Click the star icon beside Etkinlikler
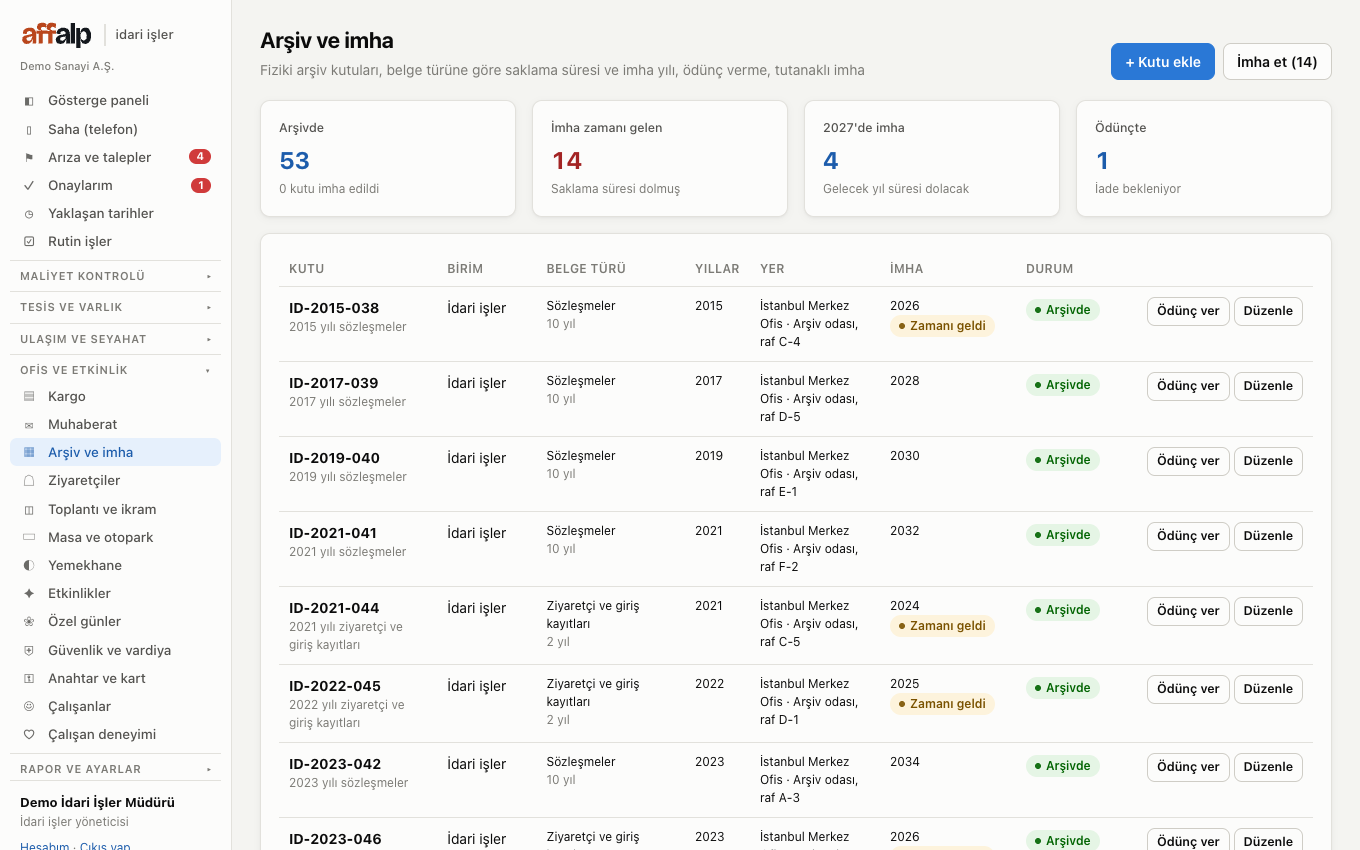 pos(29,593)
